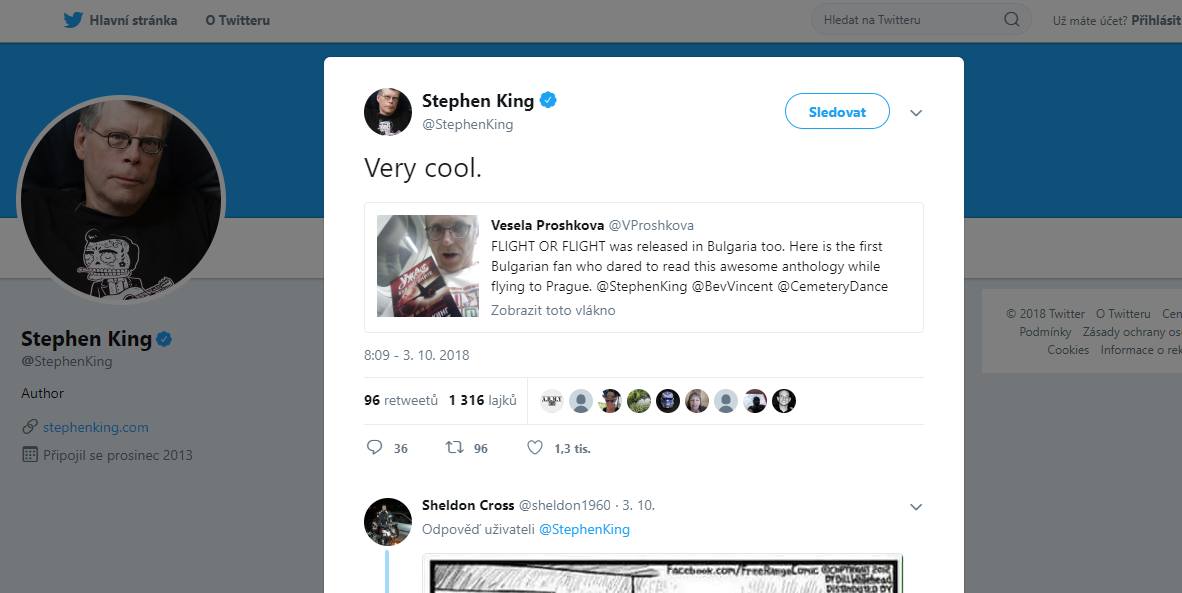Expand the tweet options chevron next to Sledovat
The height and width of the screenshot is (593, 1182).
(x=916, y=113)
